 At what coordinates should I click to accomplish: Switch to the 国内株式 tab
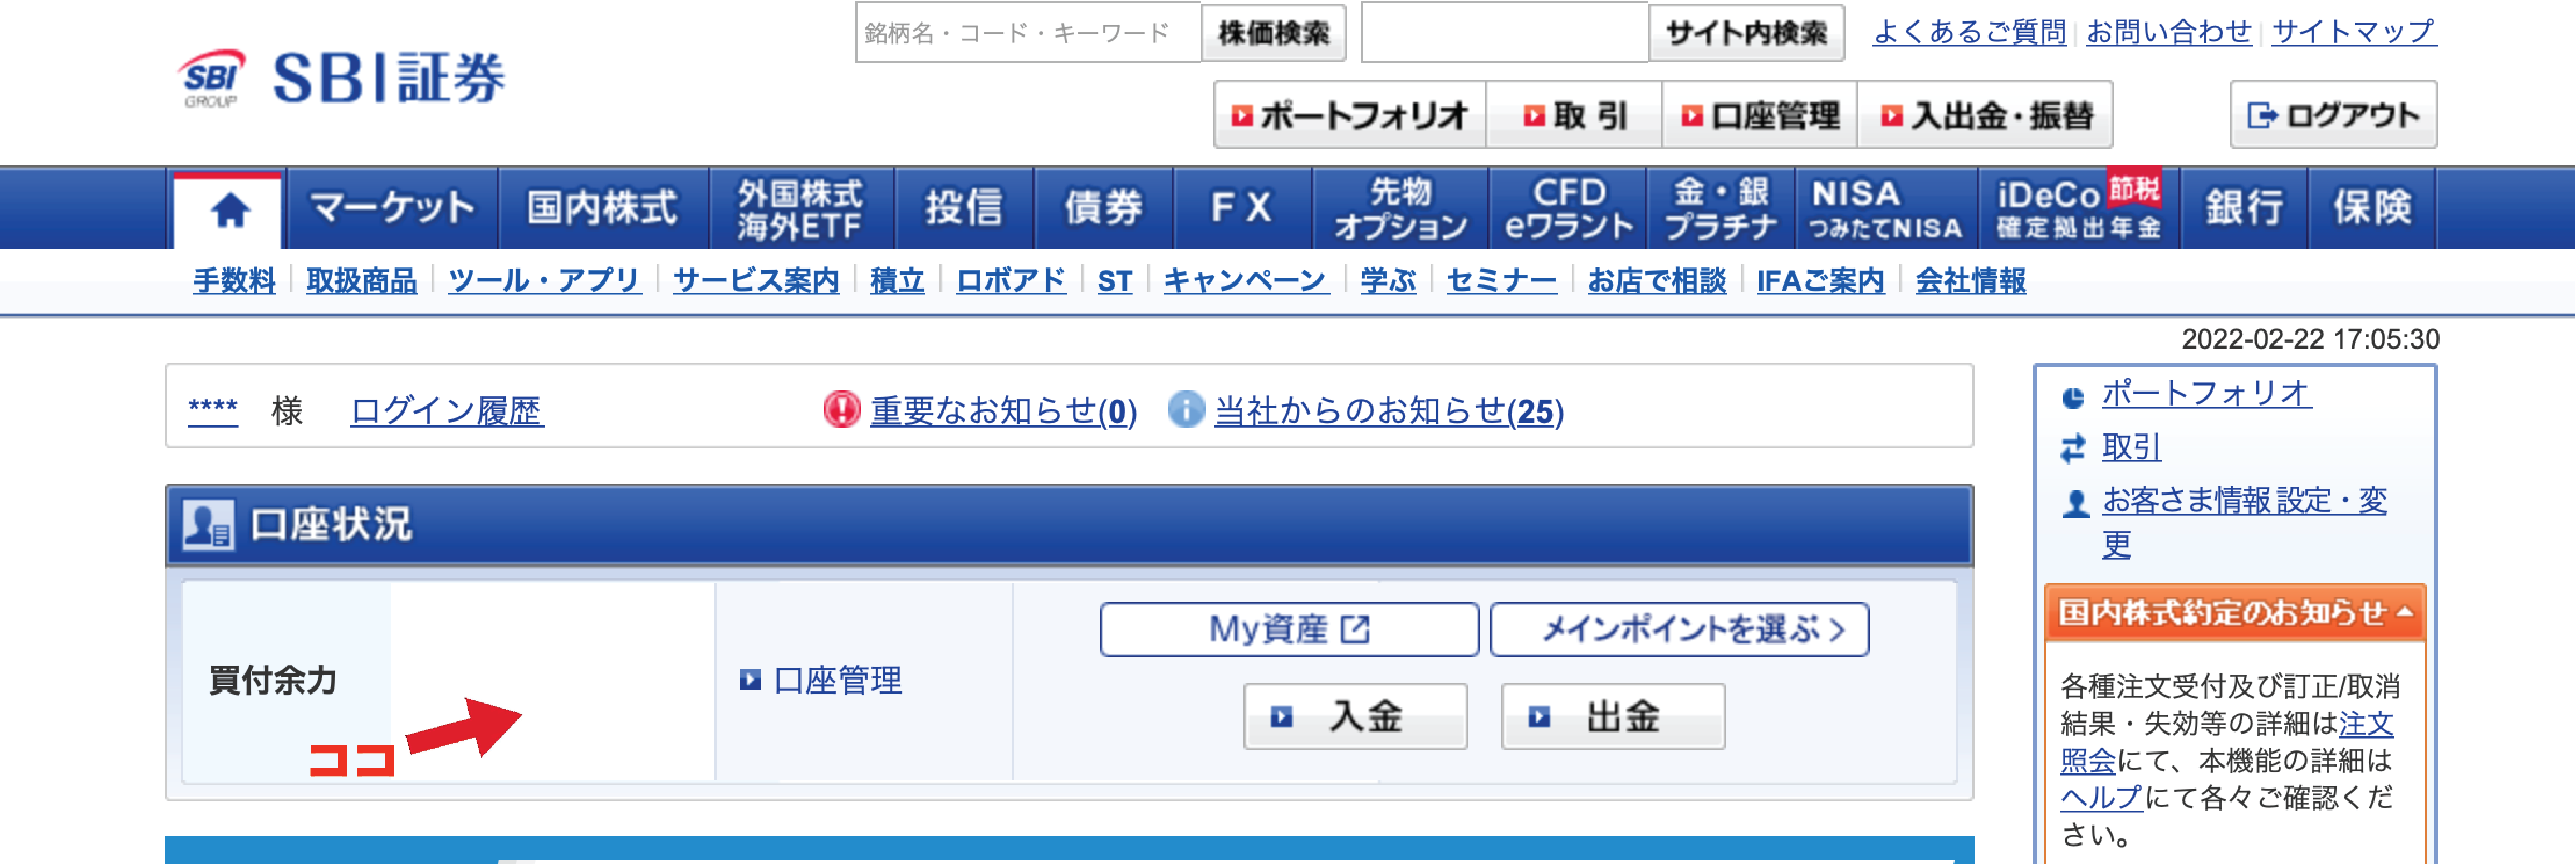pyautogui.click(x=603, y=207)
